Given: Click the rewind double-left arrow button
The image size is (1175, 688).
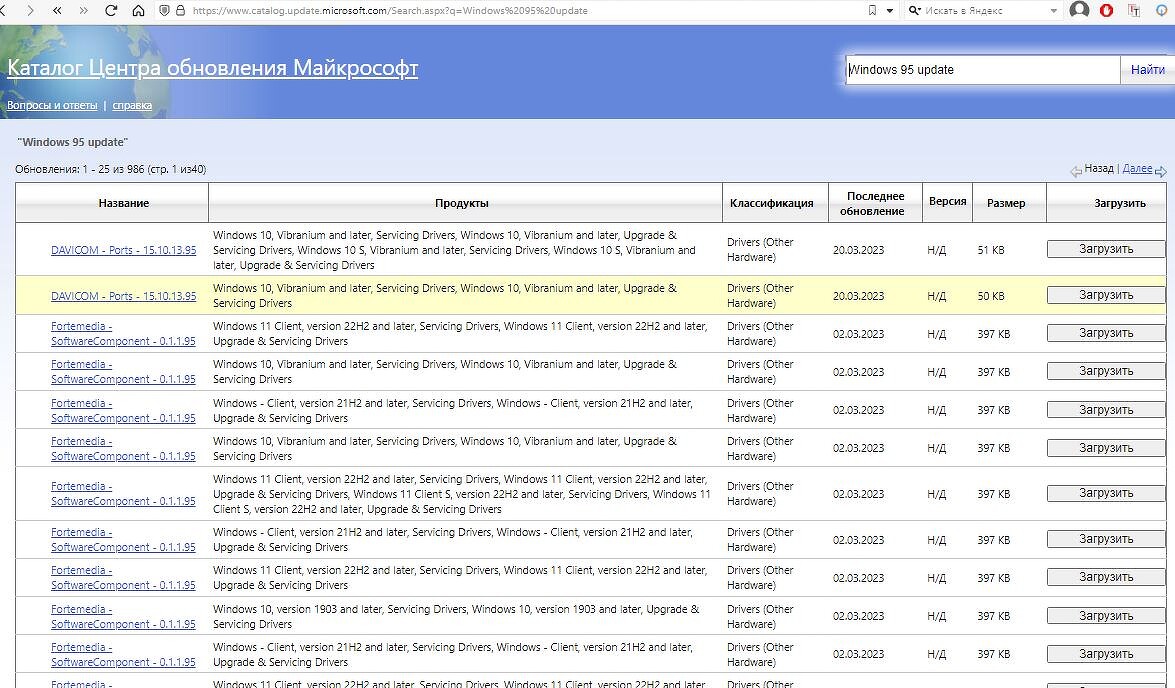Looking at the screenshot, I should 57,10.
